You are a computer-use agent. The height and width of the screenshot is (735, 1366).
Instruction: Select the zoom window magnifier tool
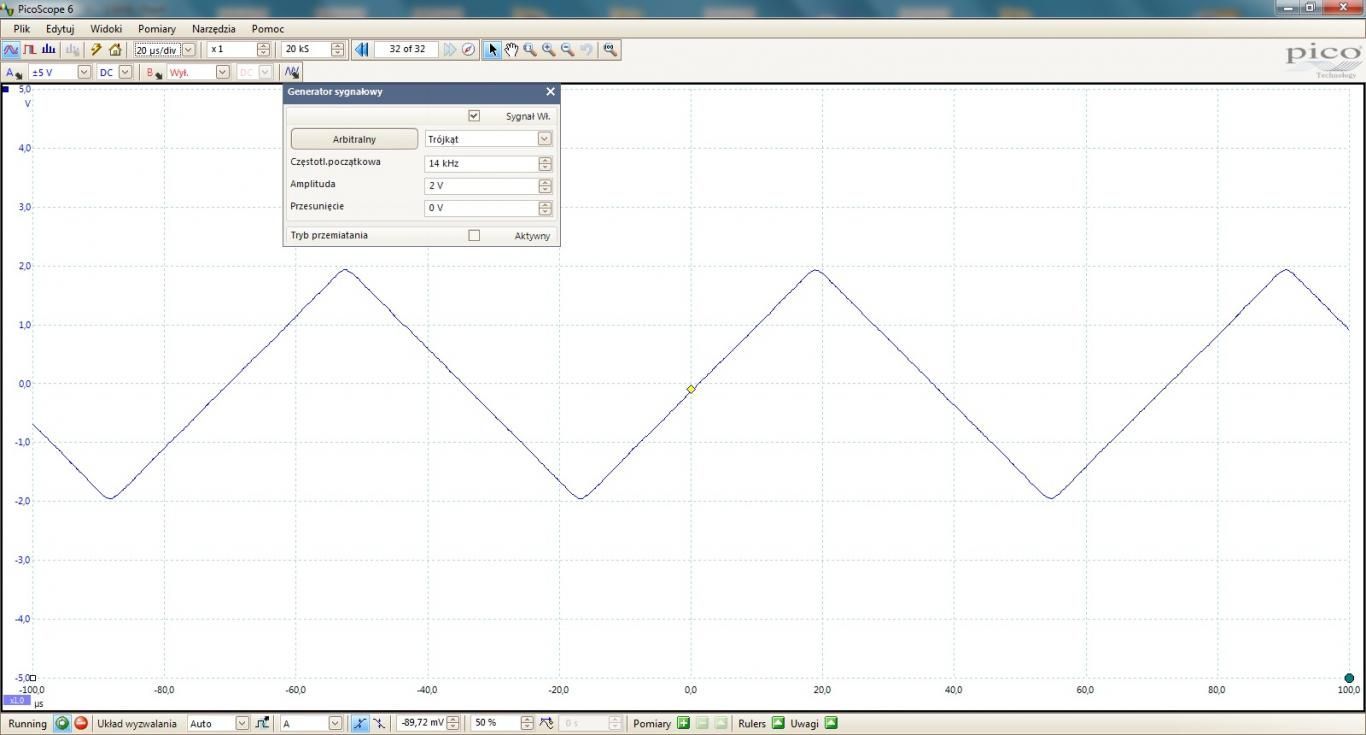coord(530,49)
